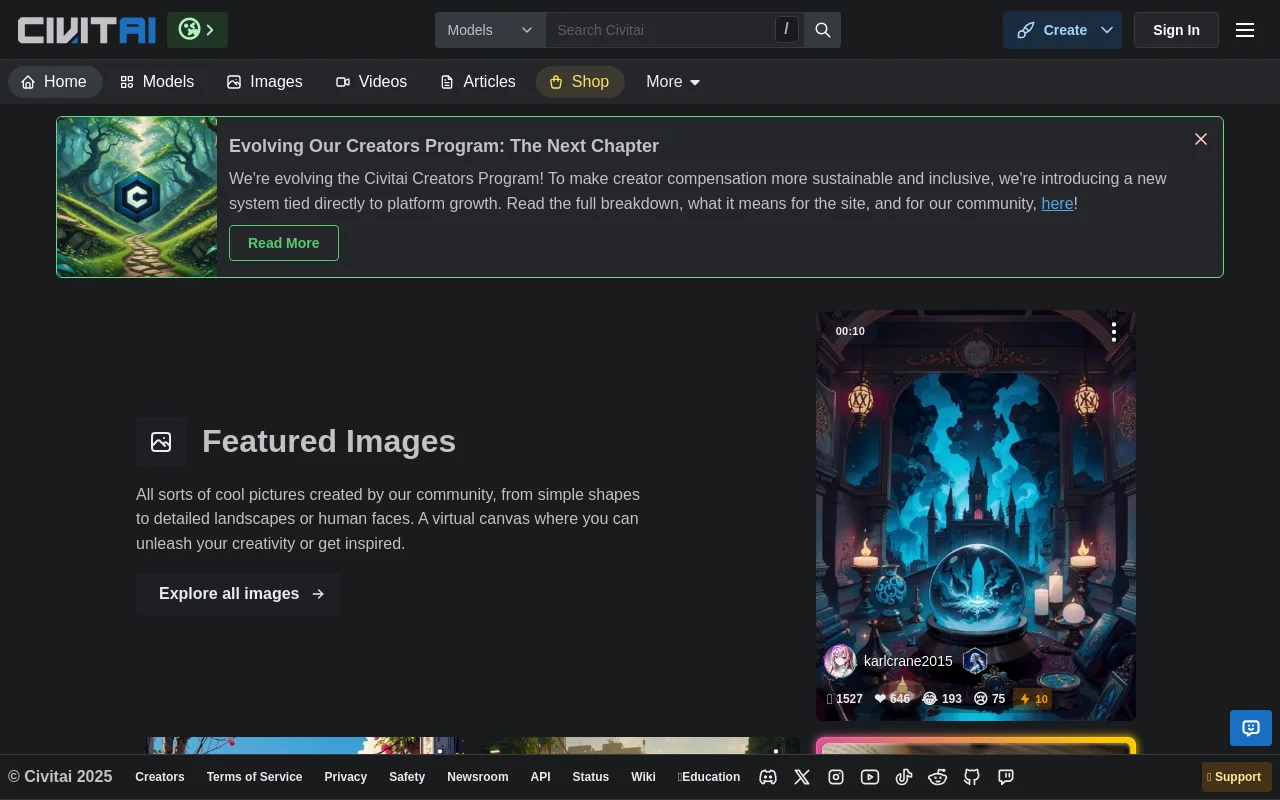The width and height of the screenshot is (1280, 800).
Task: Toggle the laughing reaction showing 193
Action: click(x=942, y=699)
